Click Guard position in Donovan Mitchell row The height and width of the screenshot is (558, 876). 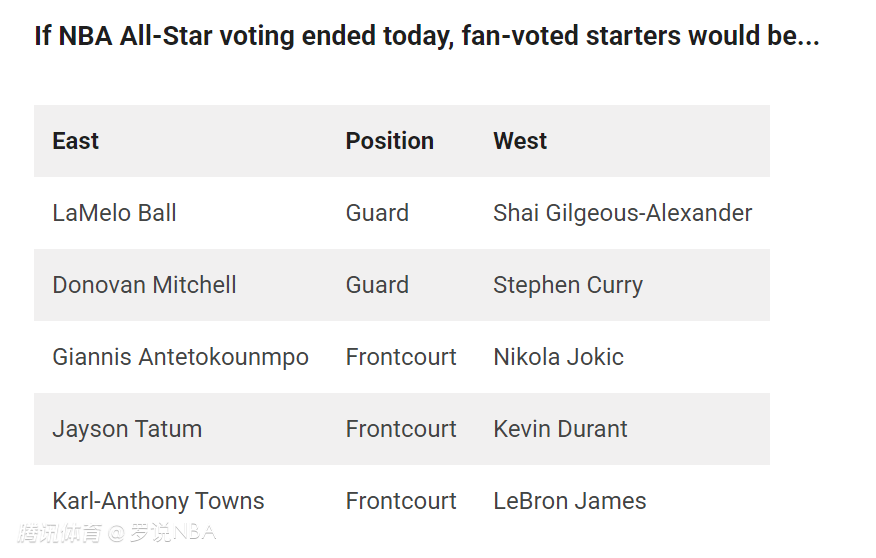[377, 285]
